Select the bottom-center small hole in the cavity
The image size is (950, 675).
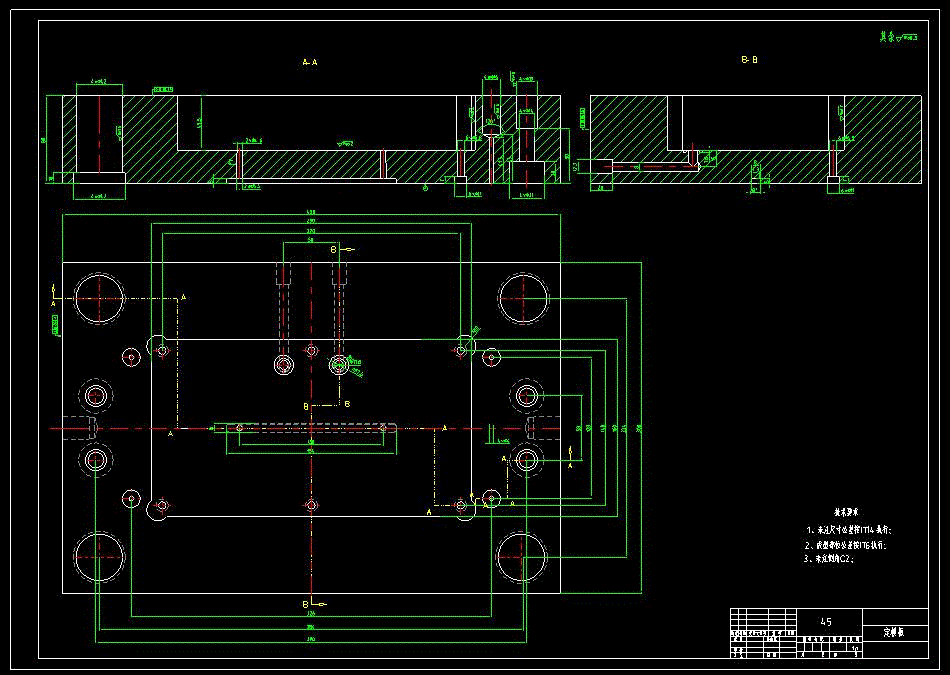[311, 505]
